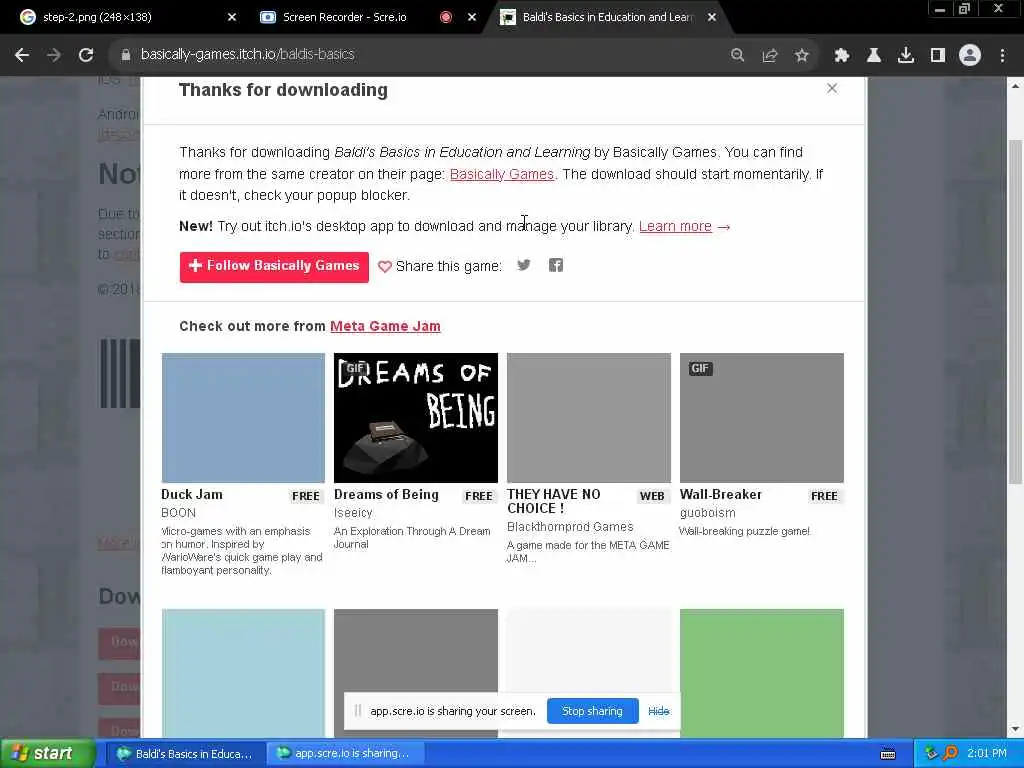1024x768 pixels.
Task: Go back using the browser back arrow
Action: click(x=22, y=55)
